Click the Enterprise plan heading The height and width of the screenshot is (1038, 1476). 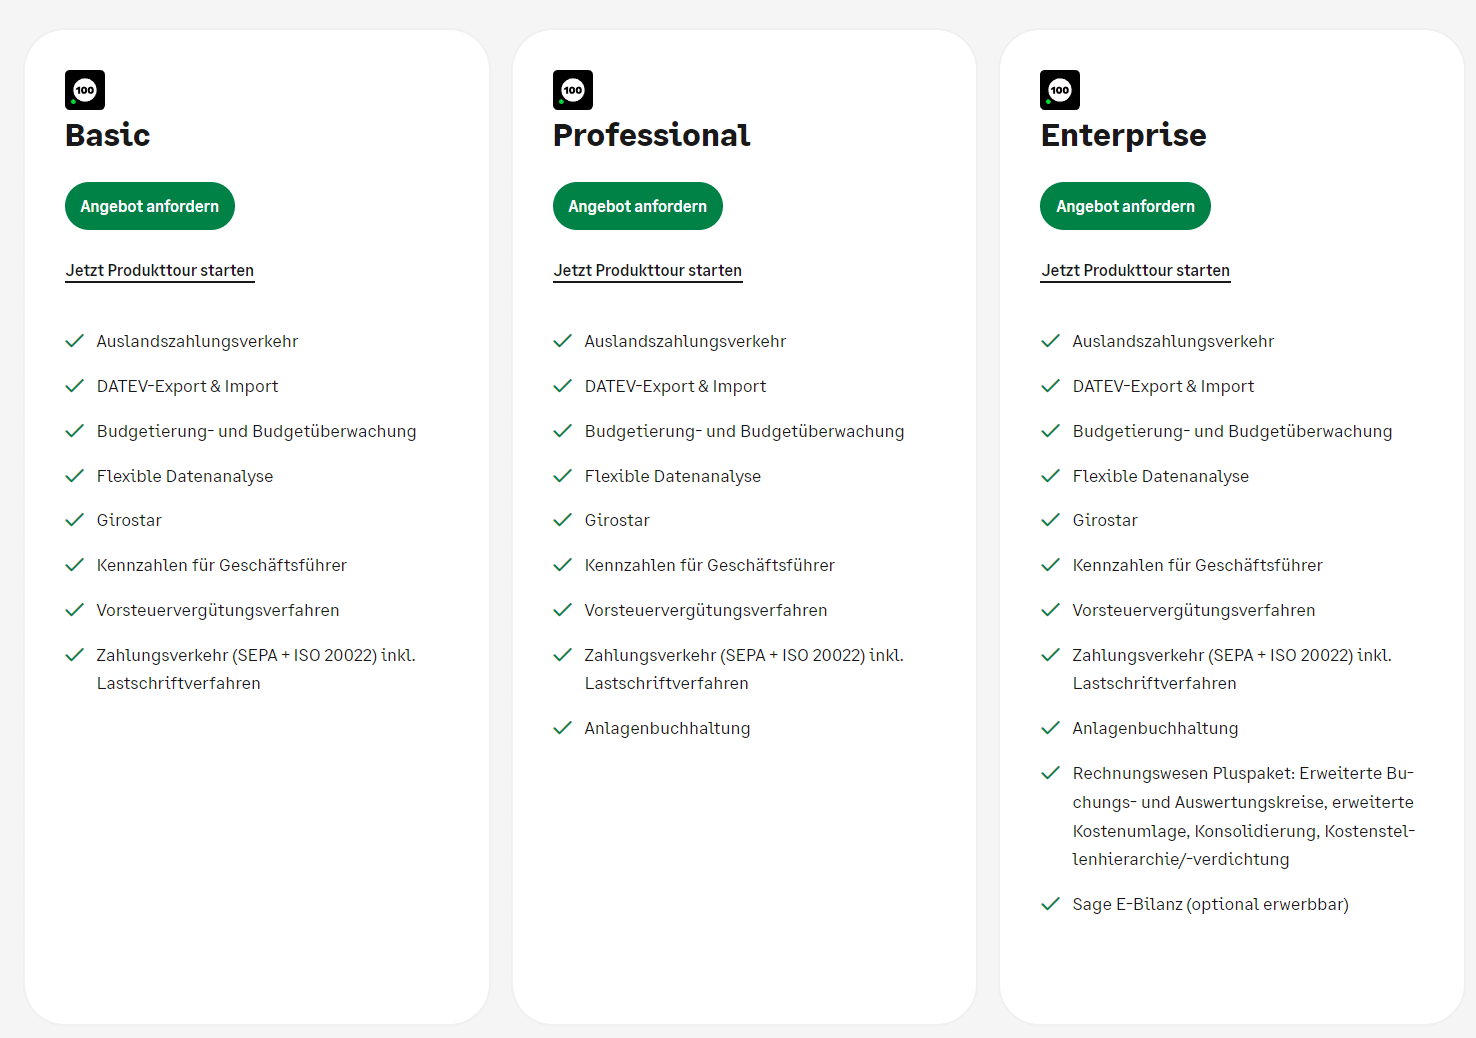pyautogui.click(x=1123, y=135)
